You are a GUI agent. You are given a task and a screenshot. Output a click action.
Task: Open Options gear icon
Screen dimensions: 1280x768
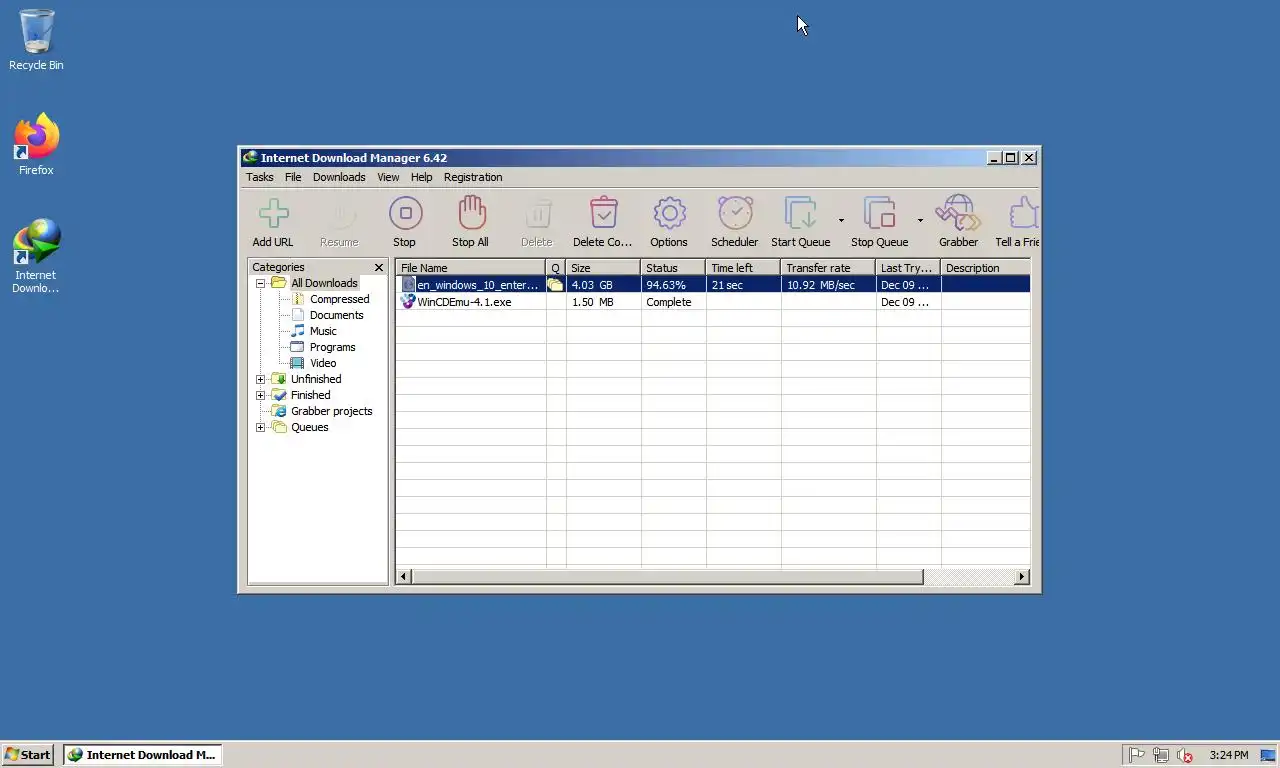(669, 222)
